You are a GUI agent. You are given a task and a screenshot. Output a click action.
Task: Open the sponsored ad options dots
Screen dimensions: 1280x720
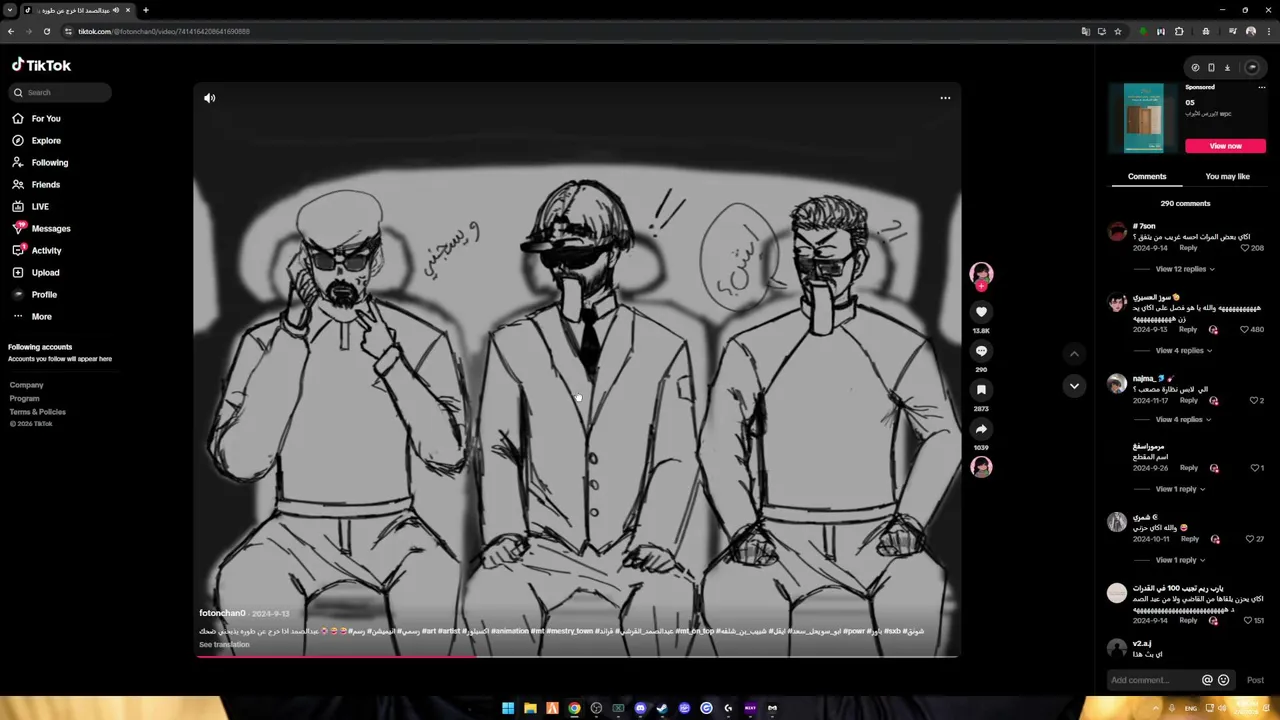pyautogui.click(x=1261, y=88)
